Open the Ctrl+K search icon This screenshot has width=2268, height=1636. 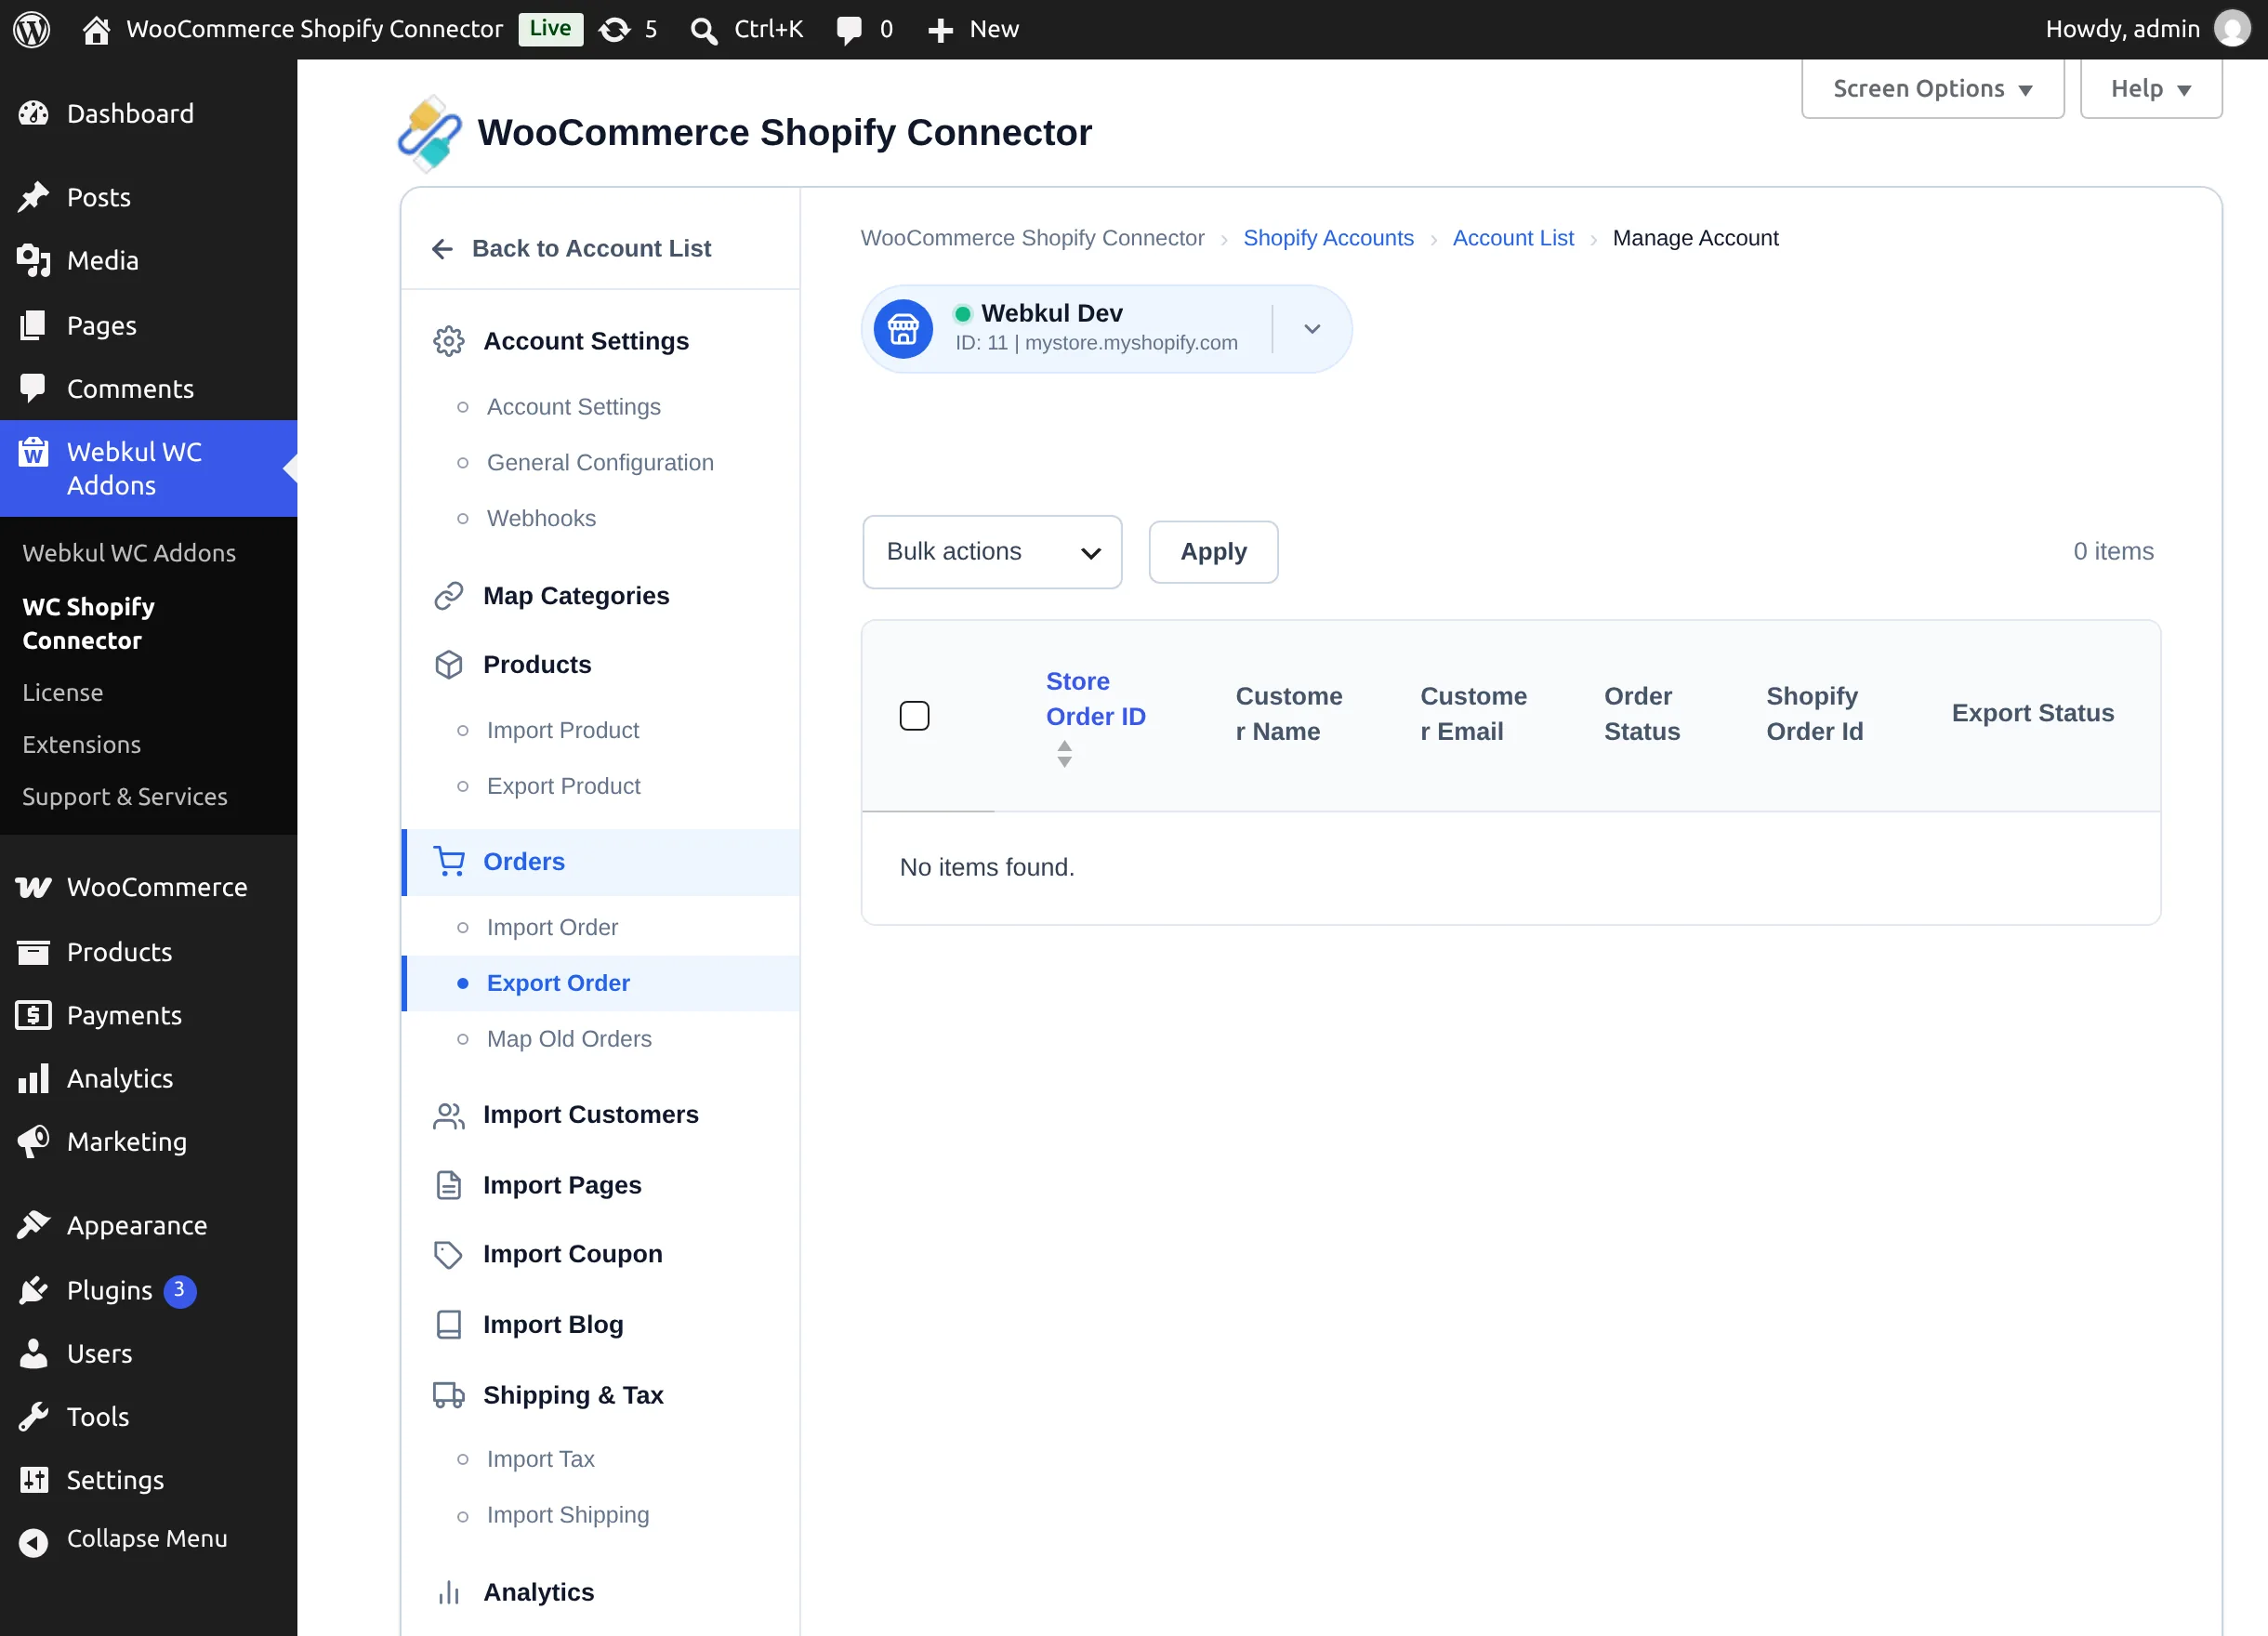click(x=704, y=30)
